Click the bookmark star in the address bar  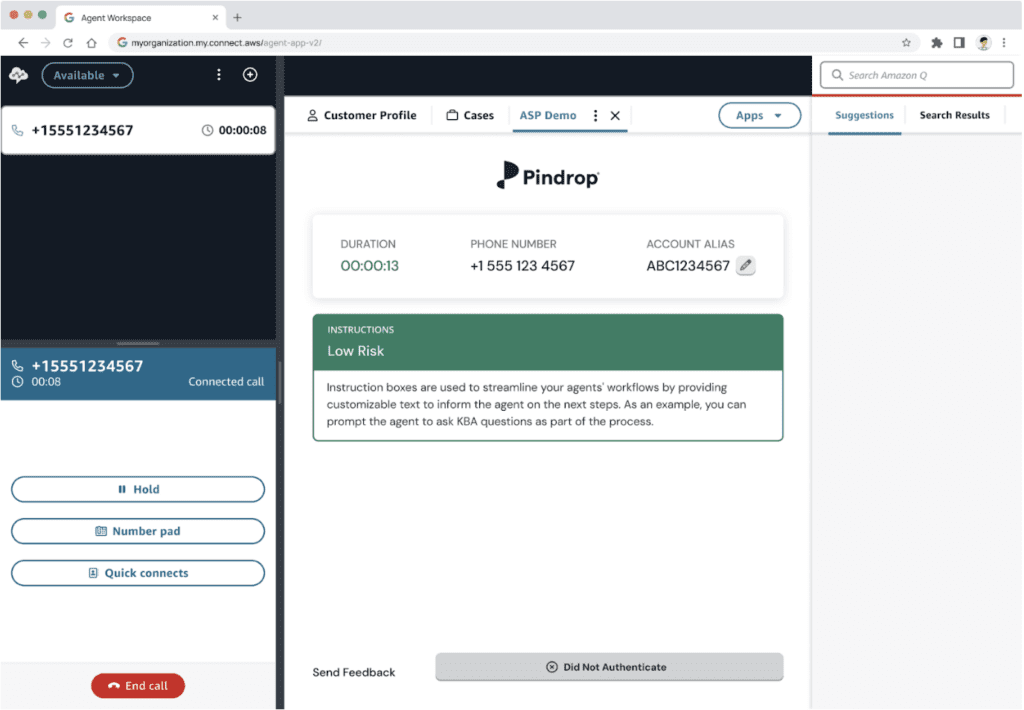(906, 43)
